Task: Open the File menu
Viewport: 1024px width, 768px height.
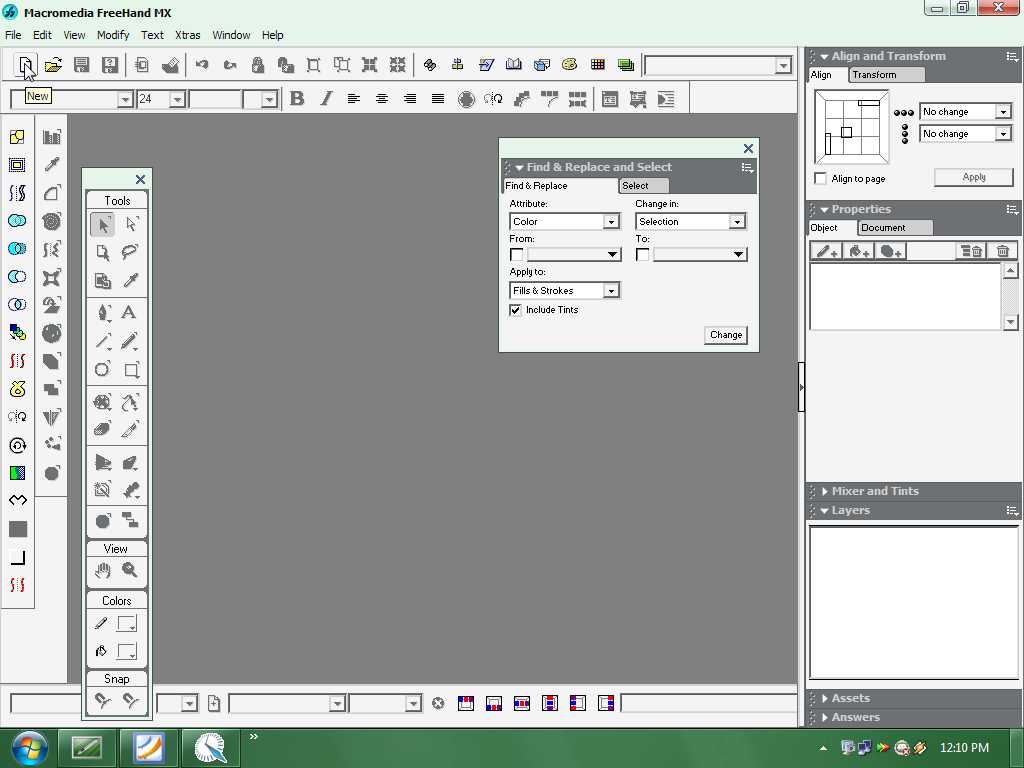Action: coord(13,35)
